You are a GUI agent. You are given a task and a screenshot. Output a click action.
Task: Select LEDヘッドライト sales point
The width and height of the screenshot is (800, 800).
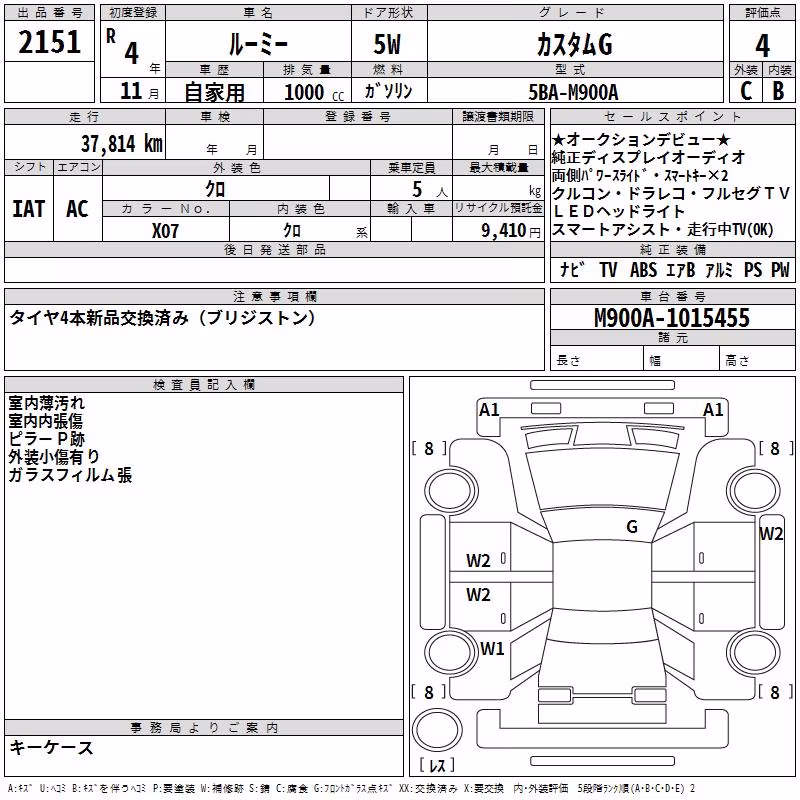618,211
